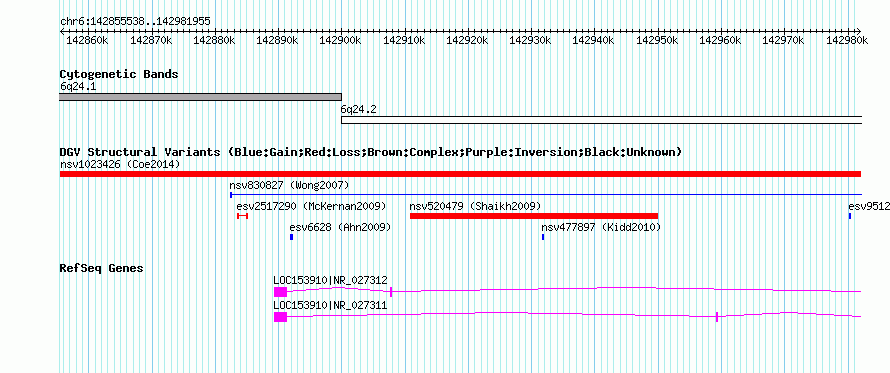Image resolution: width=890 pixels, height=373 pixels.
Task: Open the esv6628 (Ahn2009) label
Action: pyautogui.click(x=340, y=227)
